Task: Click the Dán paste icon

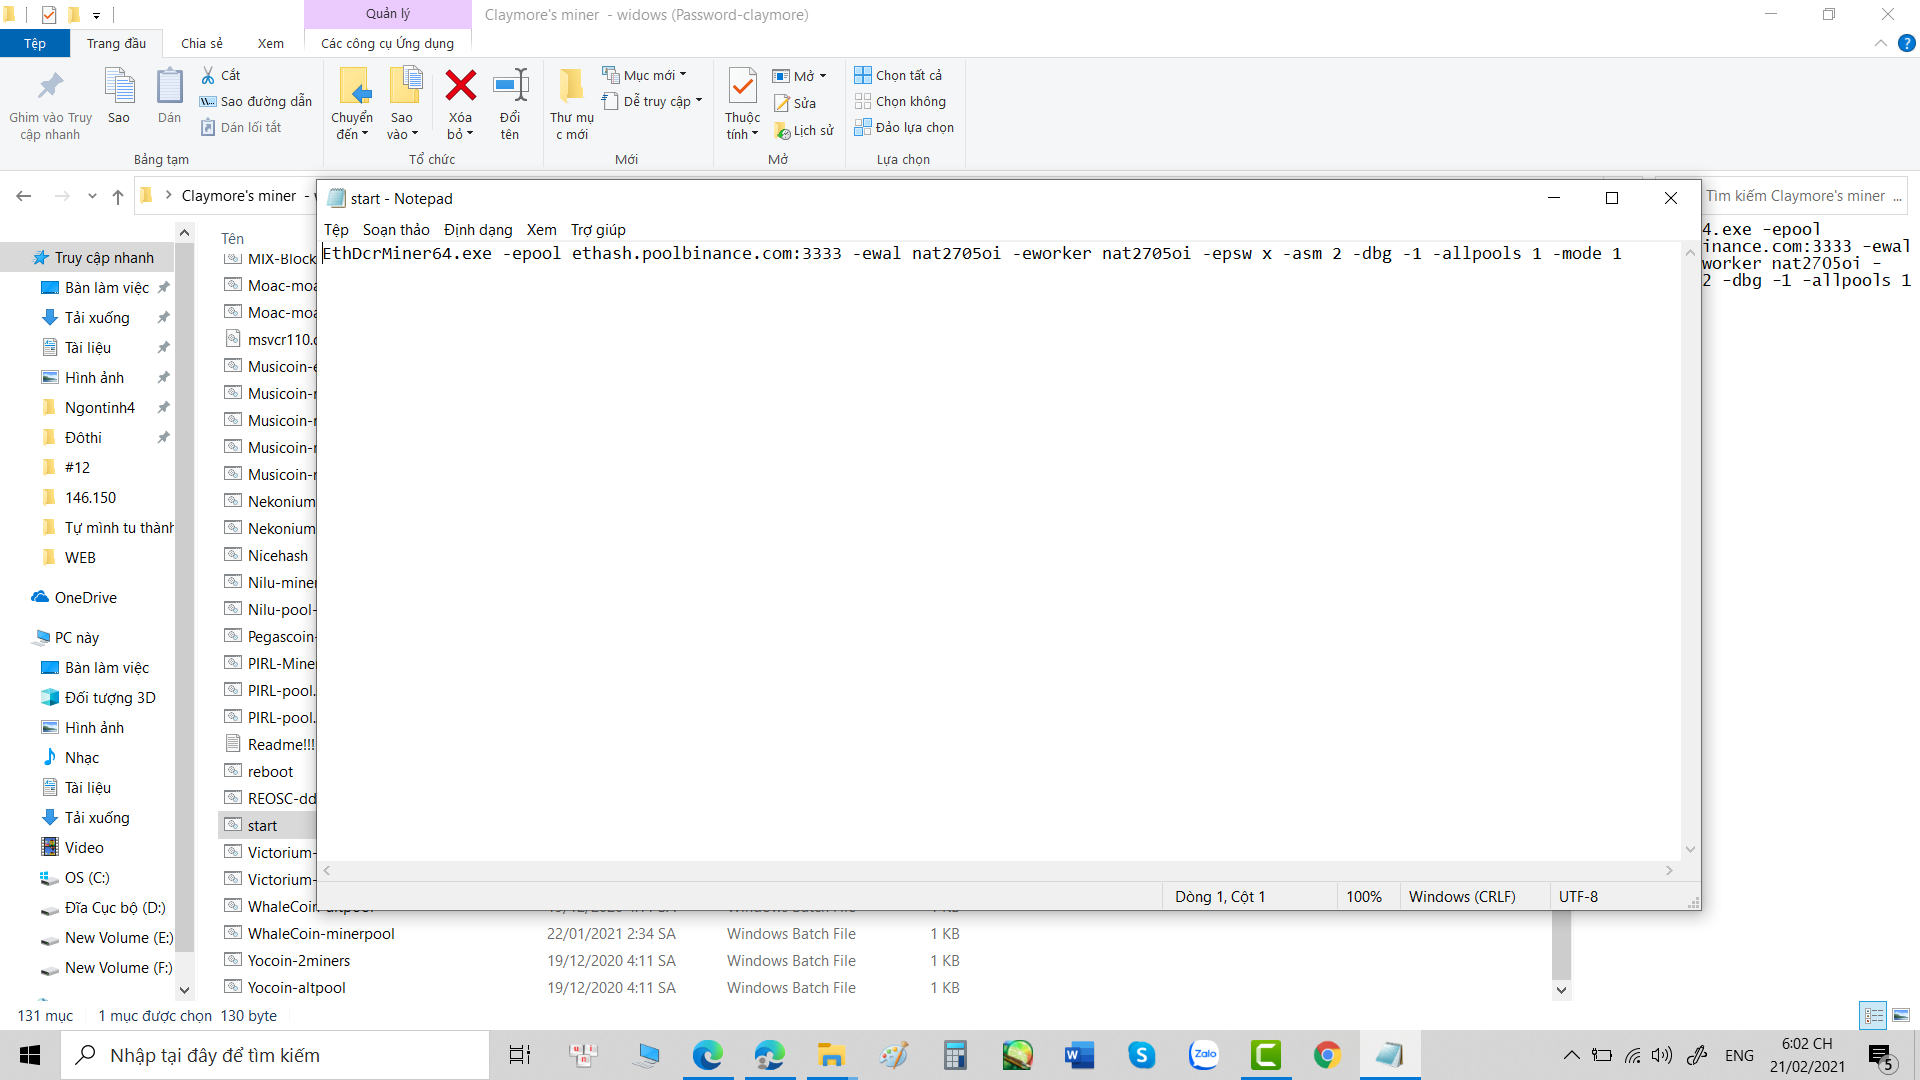Action: coord(169,87)
